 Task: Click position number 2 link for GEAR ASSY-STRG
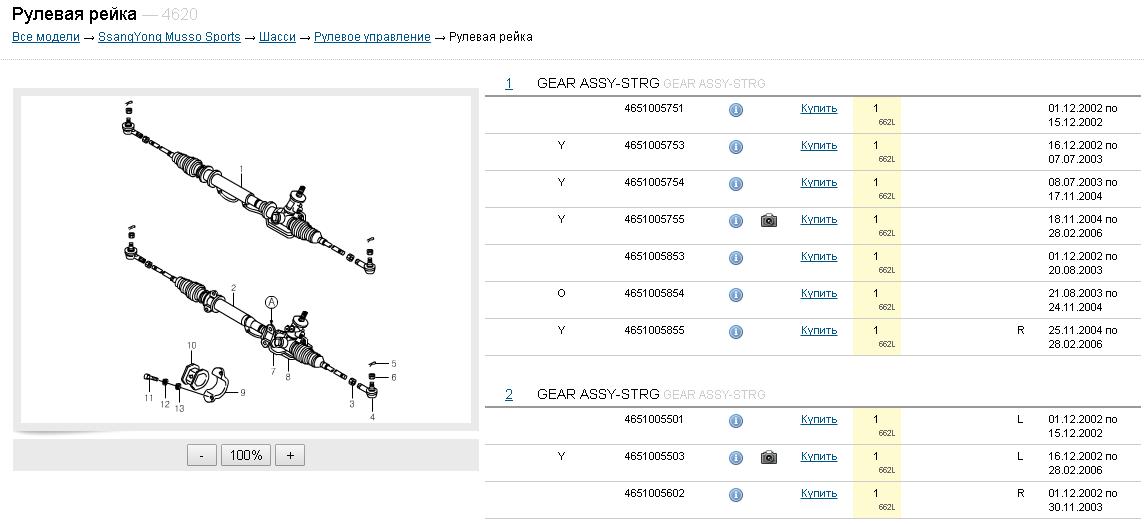(x=508, y=395)
